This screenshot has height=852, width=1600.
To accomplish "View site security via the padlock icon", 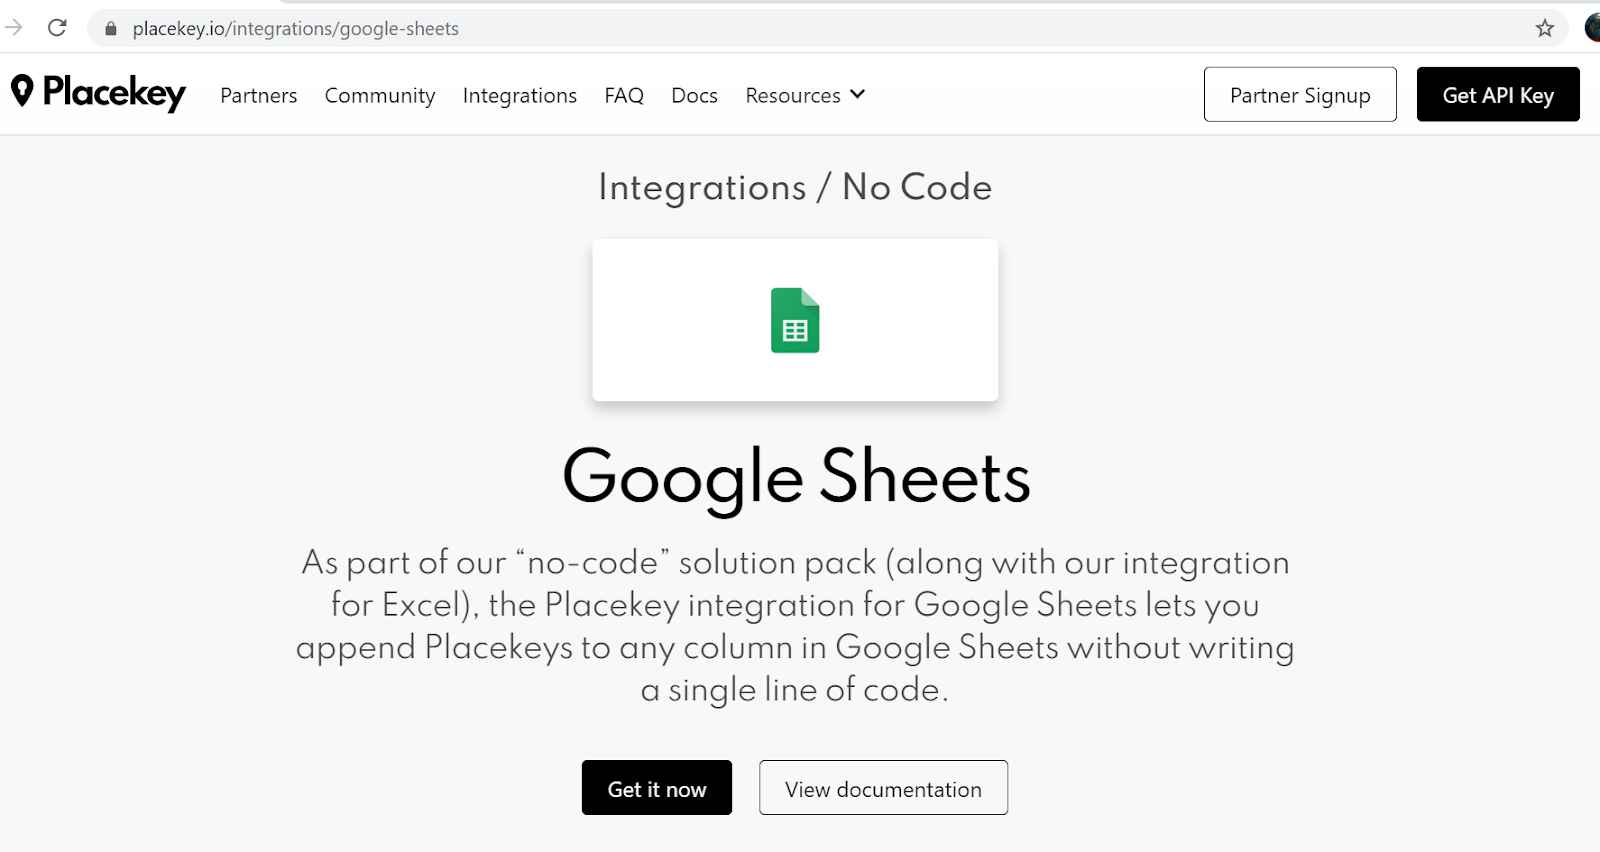I will click(111, 29).
